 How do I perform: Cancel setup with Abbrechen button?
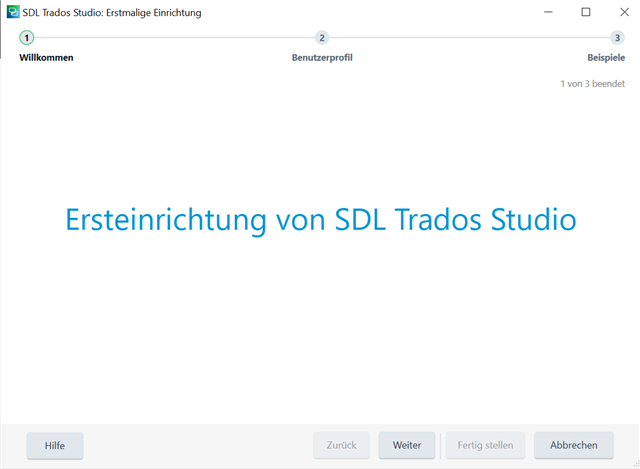tap(573, 445)
